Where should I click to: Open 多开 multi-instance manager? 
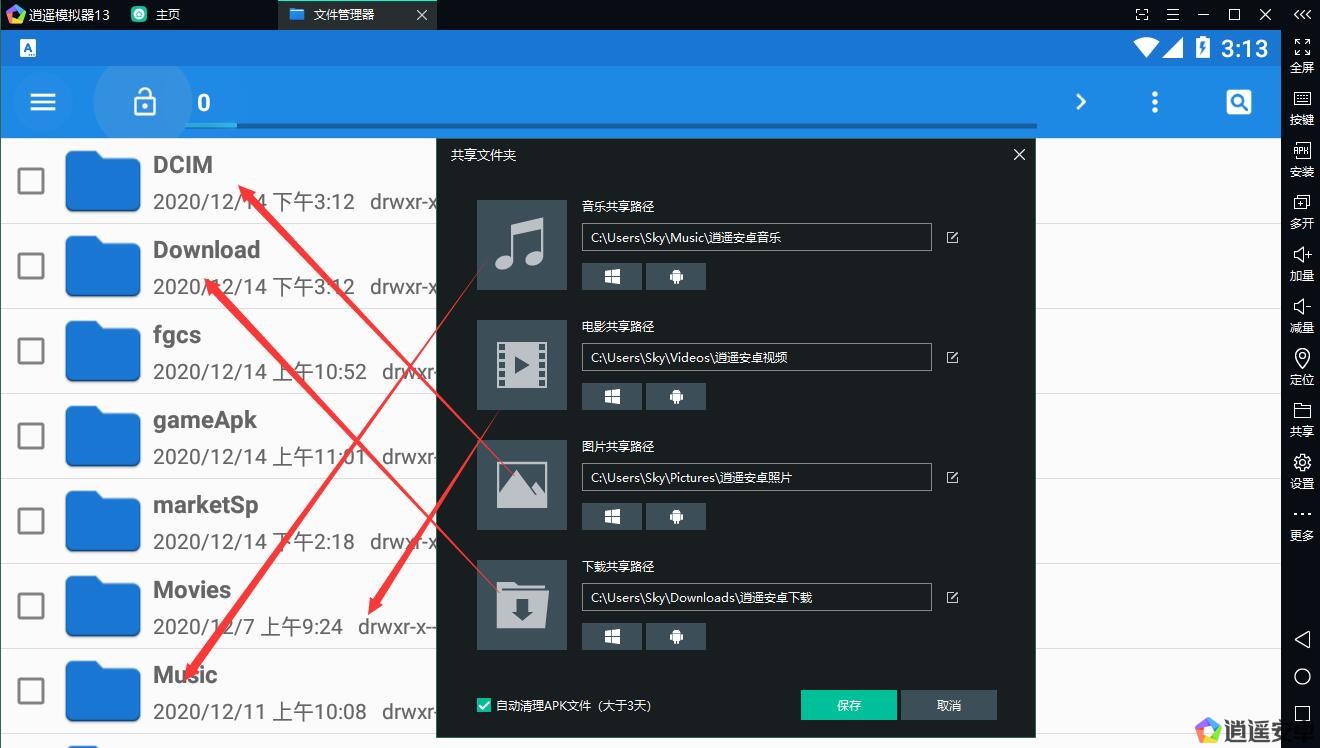click(x=1301, y=210)
